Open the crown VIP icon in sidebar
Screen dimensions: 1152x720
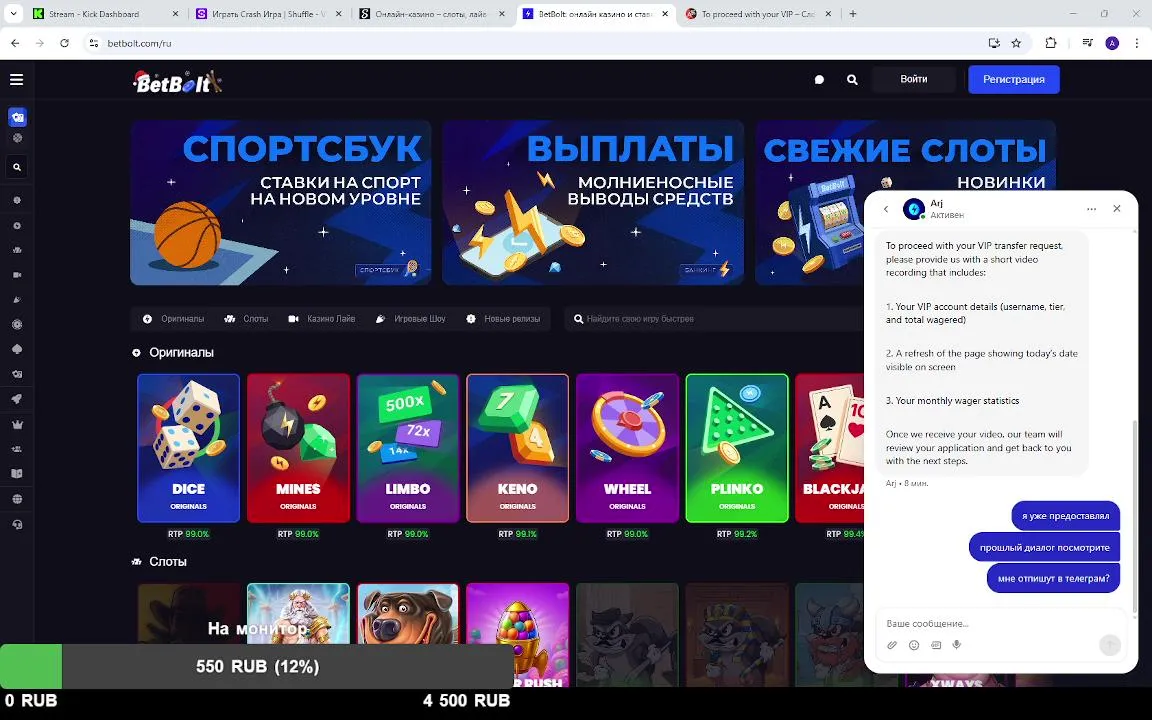(x=17, y=424)
